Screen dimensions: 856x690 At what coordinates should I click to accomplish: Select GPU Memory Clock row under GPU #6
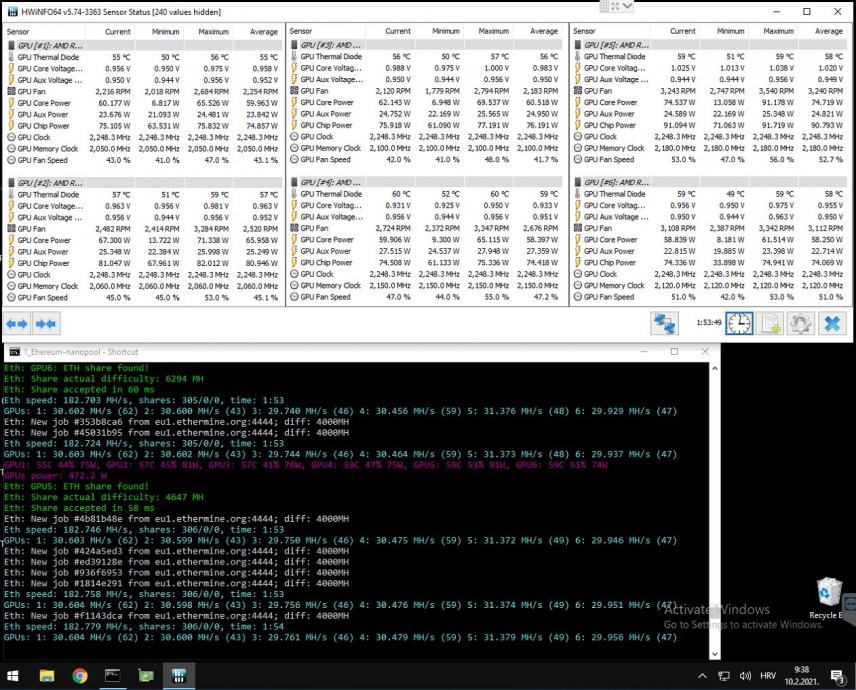click(x=710, y=285)
